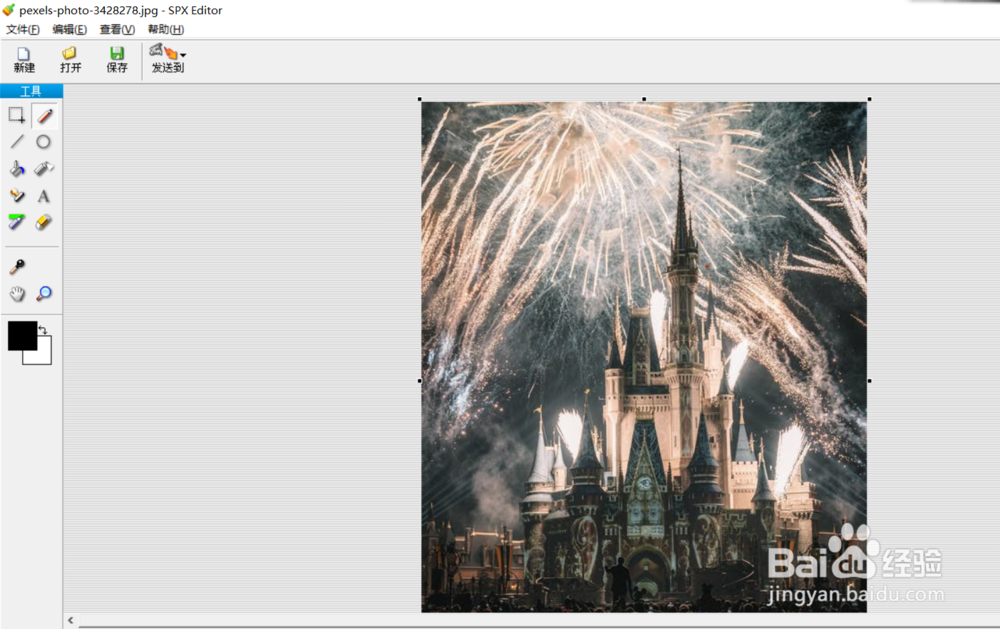
Task: Click the horizontal scrollbar left arrow
Action: coord(71,620)
